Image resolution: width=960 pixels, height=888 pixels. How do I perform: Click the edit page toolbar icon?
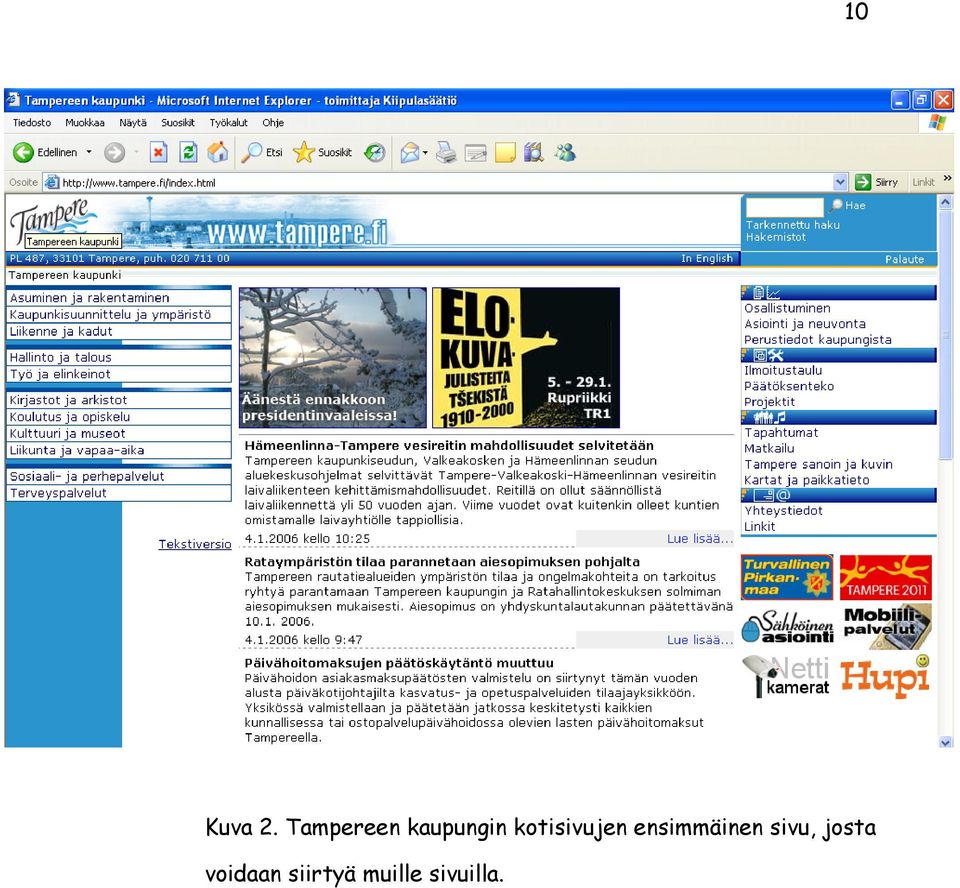click(x=476, y=152)
